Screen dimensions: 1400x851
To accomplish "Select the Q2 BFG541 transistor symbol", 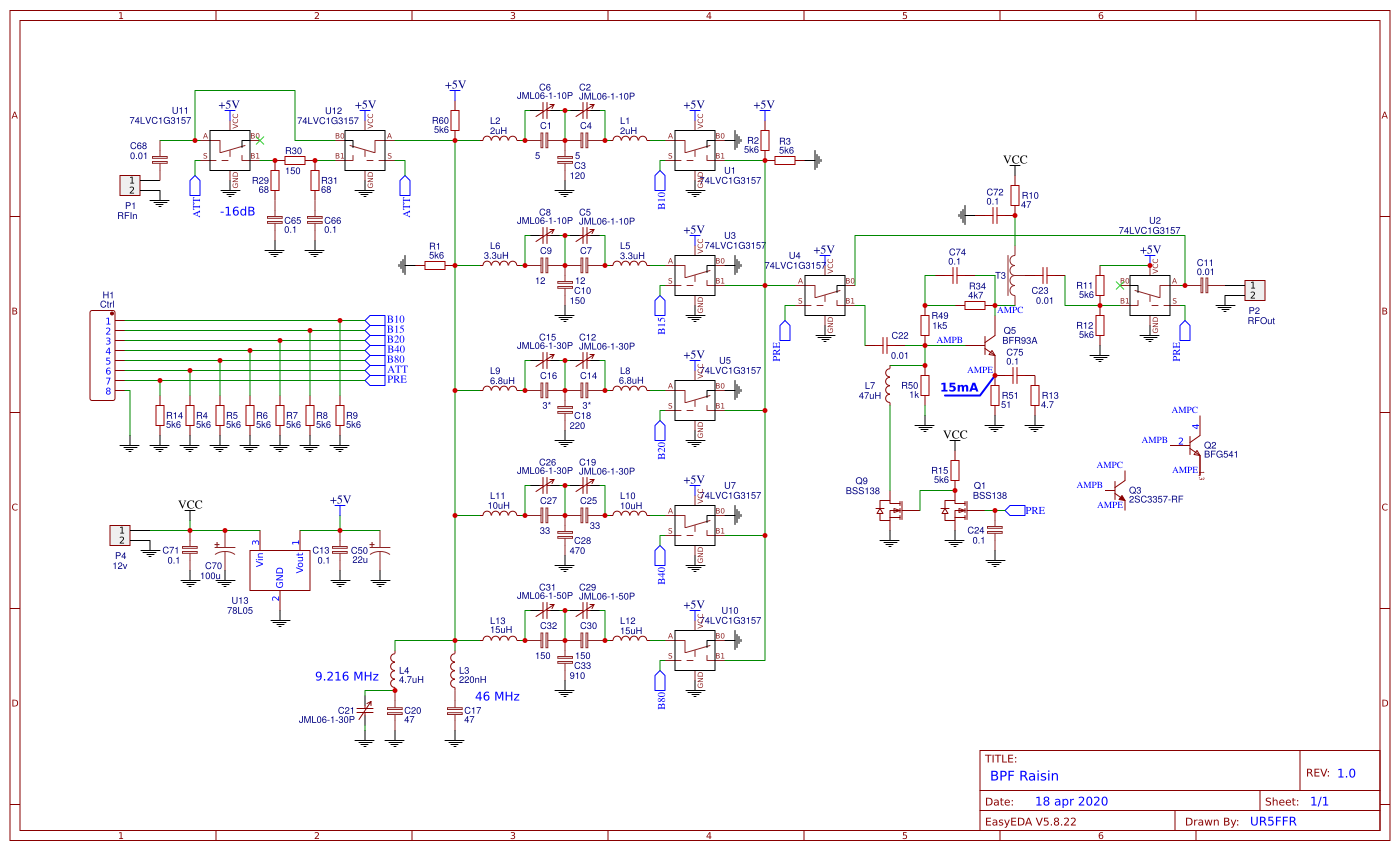I will click(x=1191, y=443).
